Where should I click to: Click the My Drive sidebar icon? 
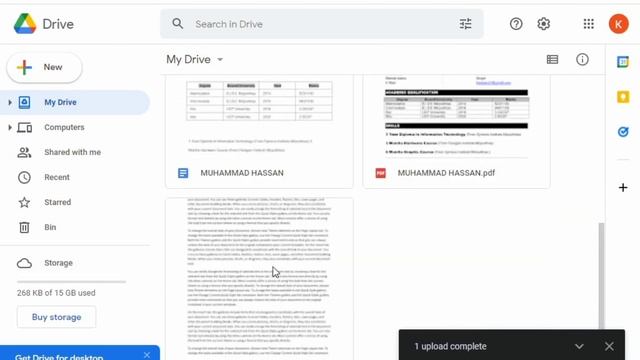pyautogui.click(x=24, y=102)
